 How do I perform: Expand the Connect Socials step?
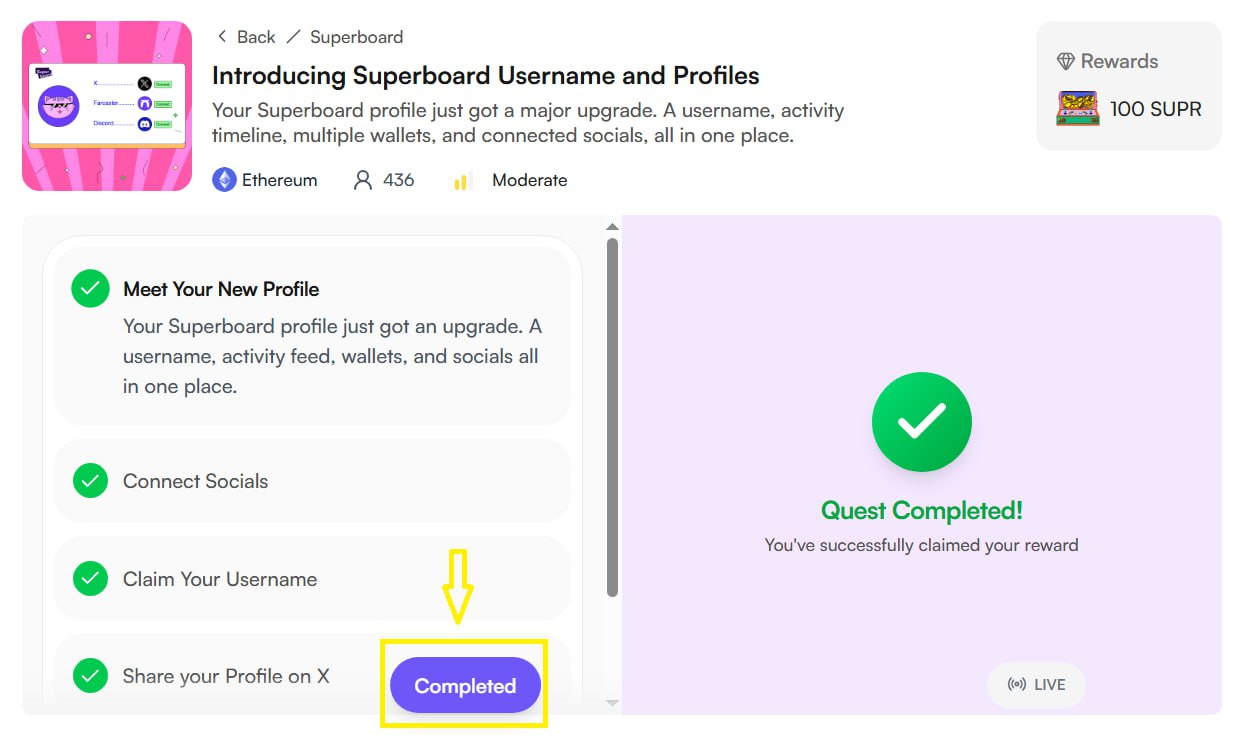click(x=312, y=481)
